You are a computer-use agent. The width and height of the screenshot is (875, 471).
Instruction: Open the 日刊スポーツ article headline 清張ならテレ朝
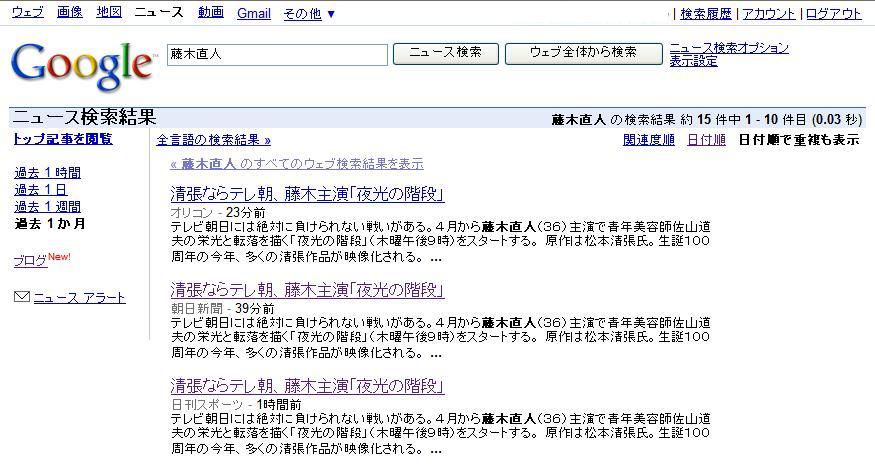coord(307,386)
